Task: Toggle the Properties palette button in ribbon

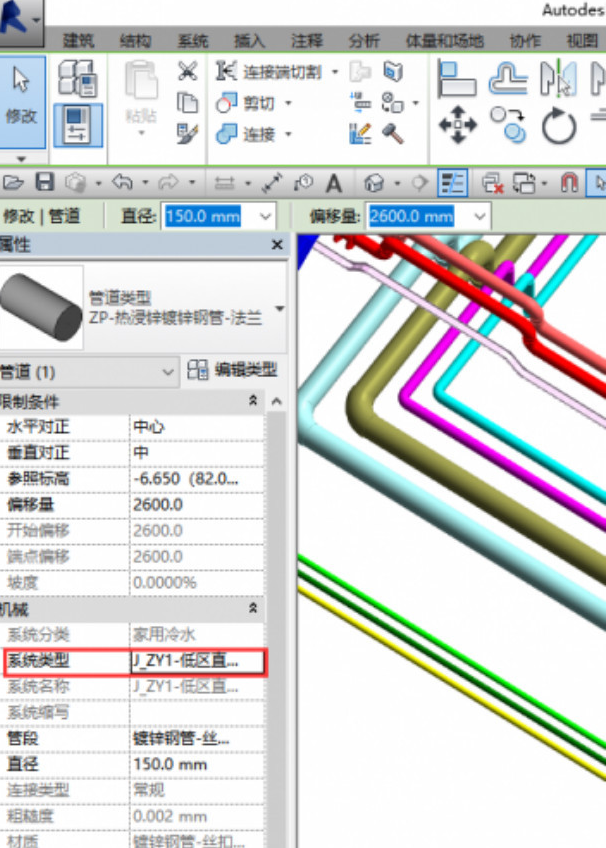Action: pyautogui.click(x=76, y=126)
